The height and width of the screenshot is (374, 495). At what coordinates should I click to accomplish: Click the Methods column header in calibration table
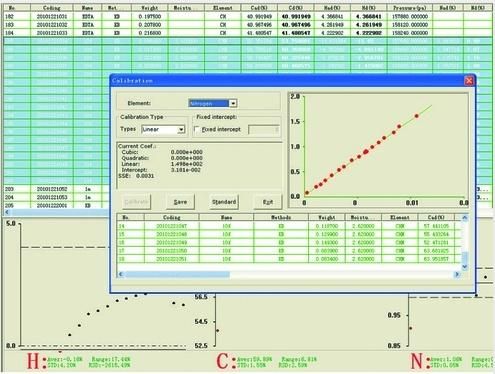[x=281, y=217]
